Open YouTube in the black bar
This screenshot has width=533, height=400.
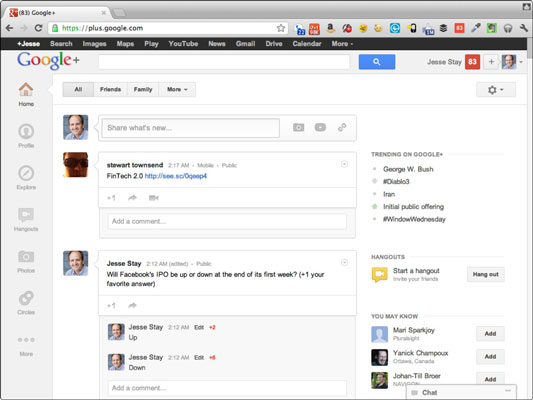coord(183,44)
